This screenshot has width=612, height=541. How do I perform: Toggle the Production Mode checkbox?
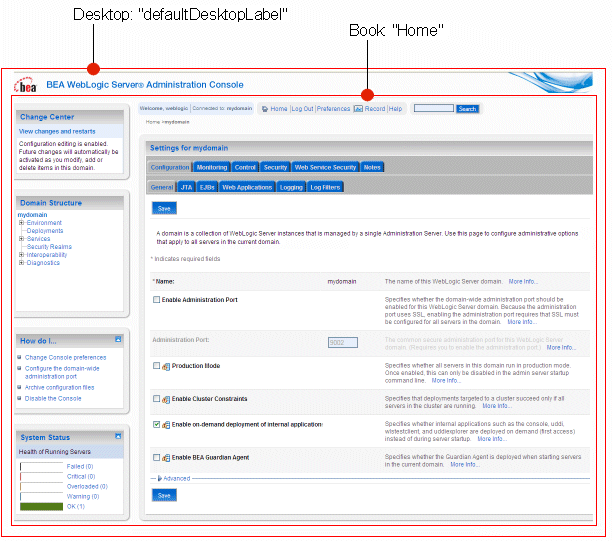(x=157, y=366)
